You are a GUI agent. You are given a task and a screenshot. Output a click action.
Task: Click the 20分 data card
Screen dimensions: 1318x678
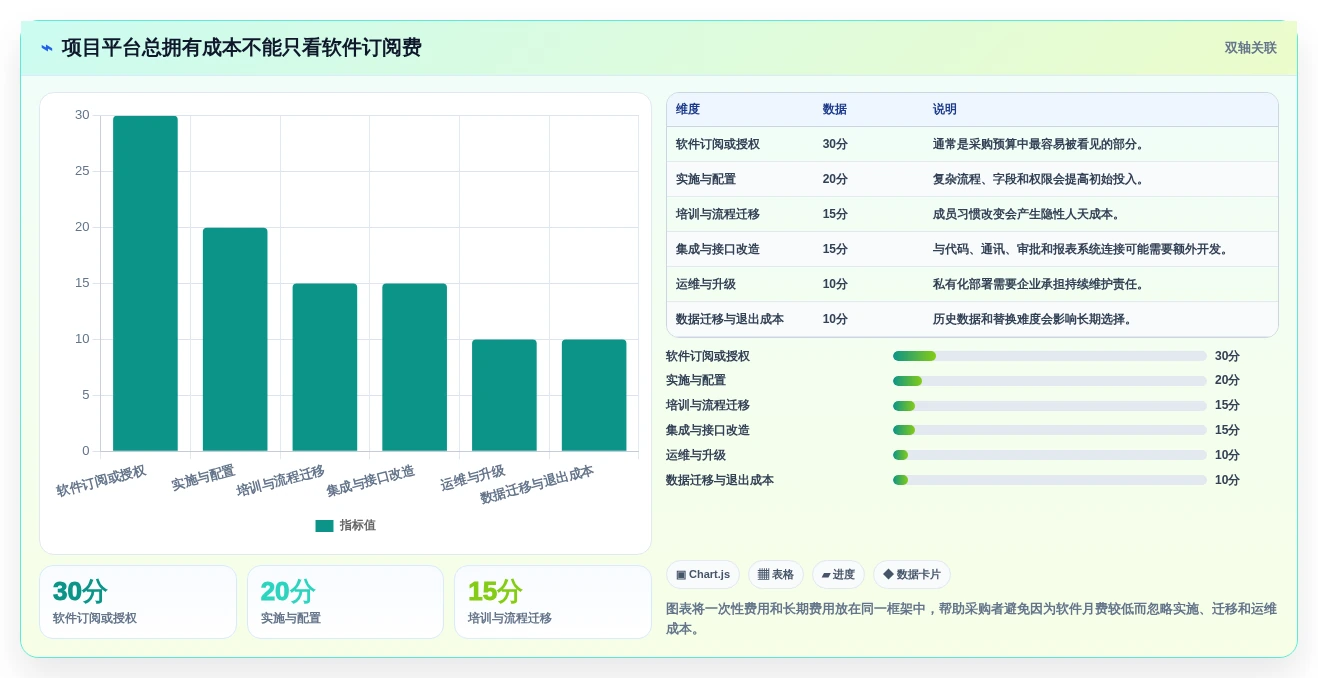345,602
